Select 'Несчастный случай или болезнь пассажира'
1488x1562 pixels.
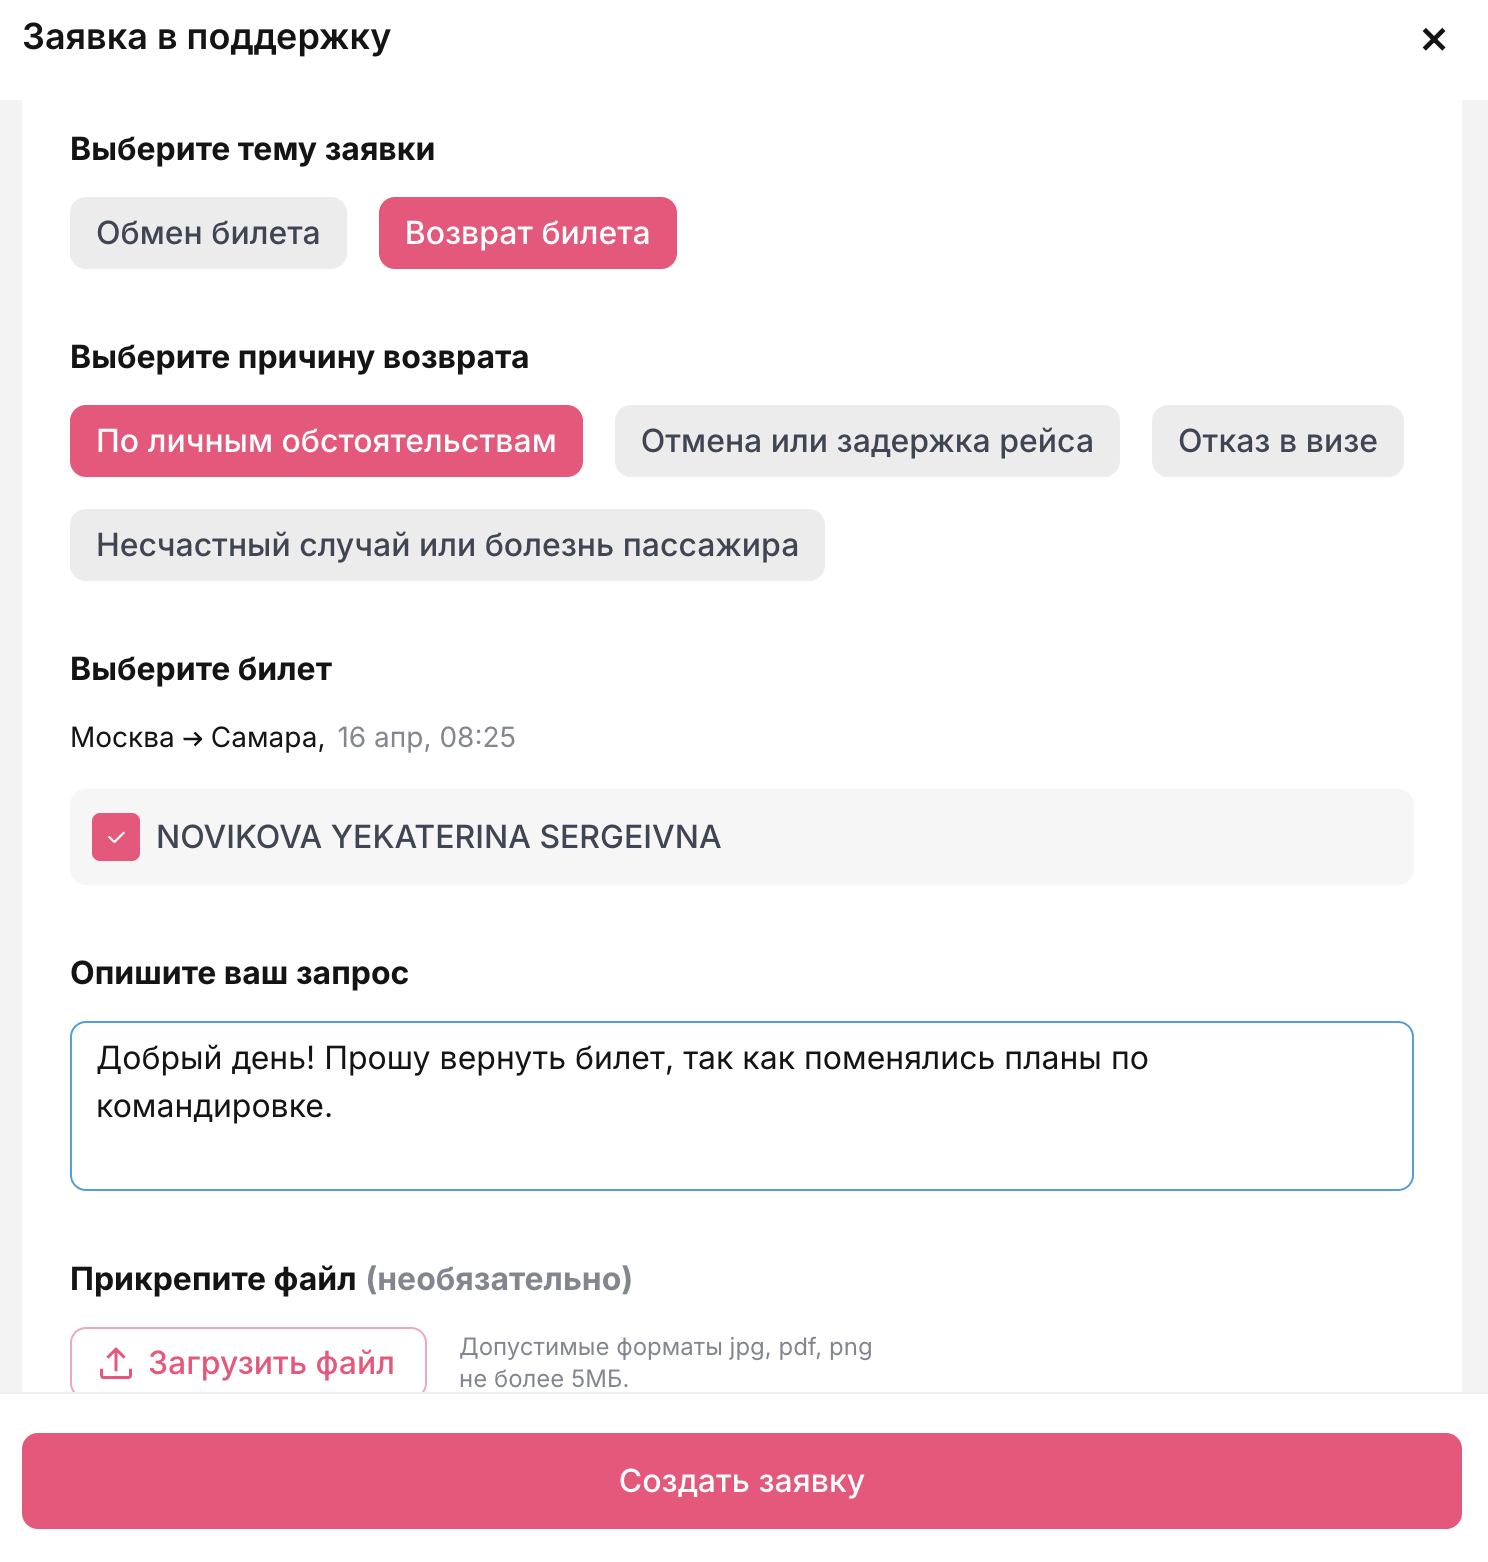(447, 545)
